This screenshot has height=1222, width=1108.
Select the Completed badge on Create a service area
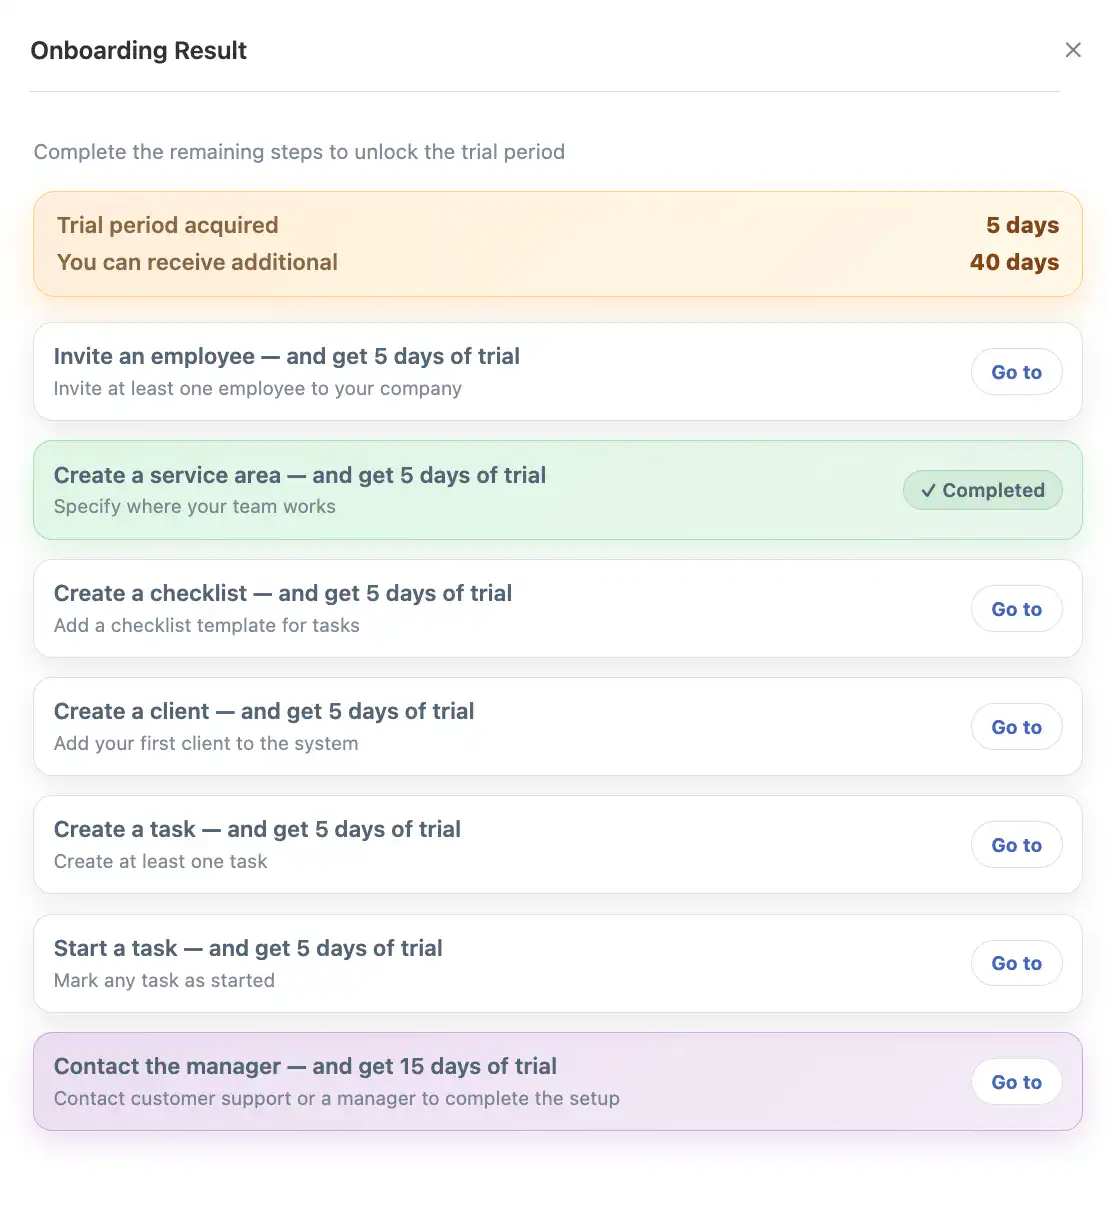click(x=982, y=490)
